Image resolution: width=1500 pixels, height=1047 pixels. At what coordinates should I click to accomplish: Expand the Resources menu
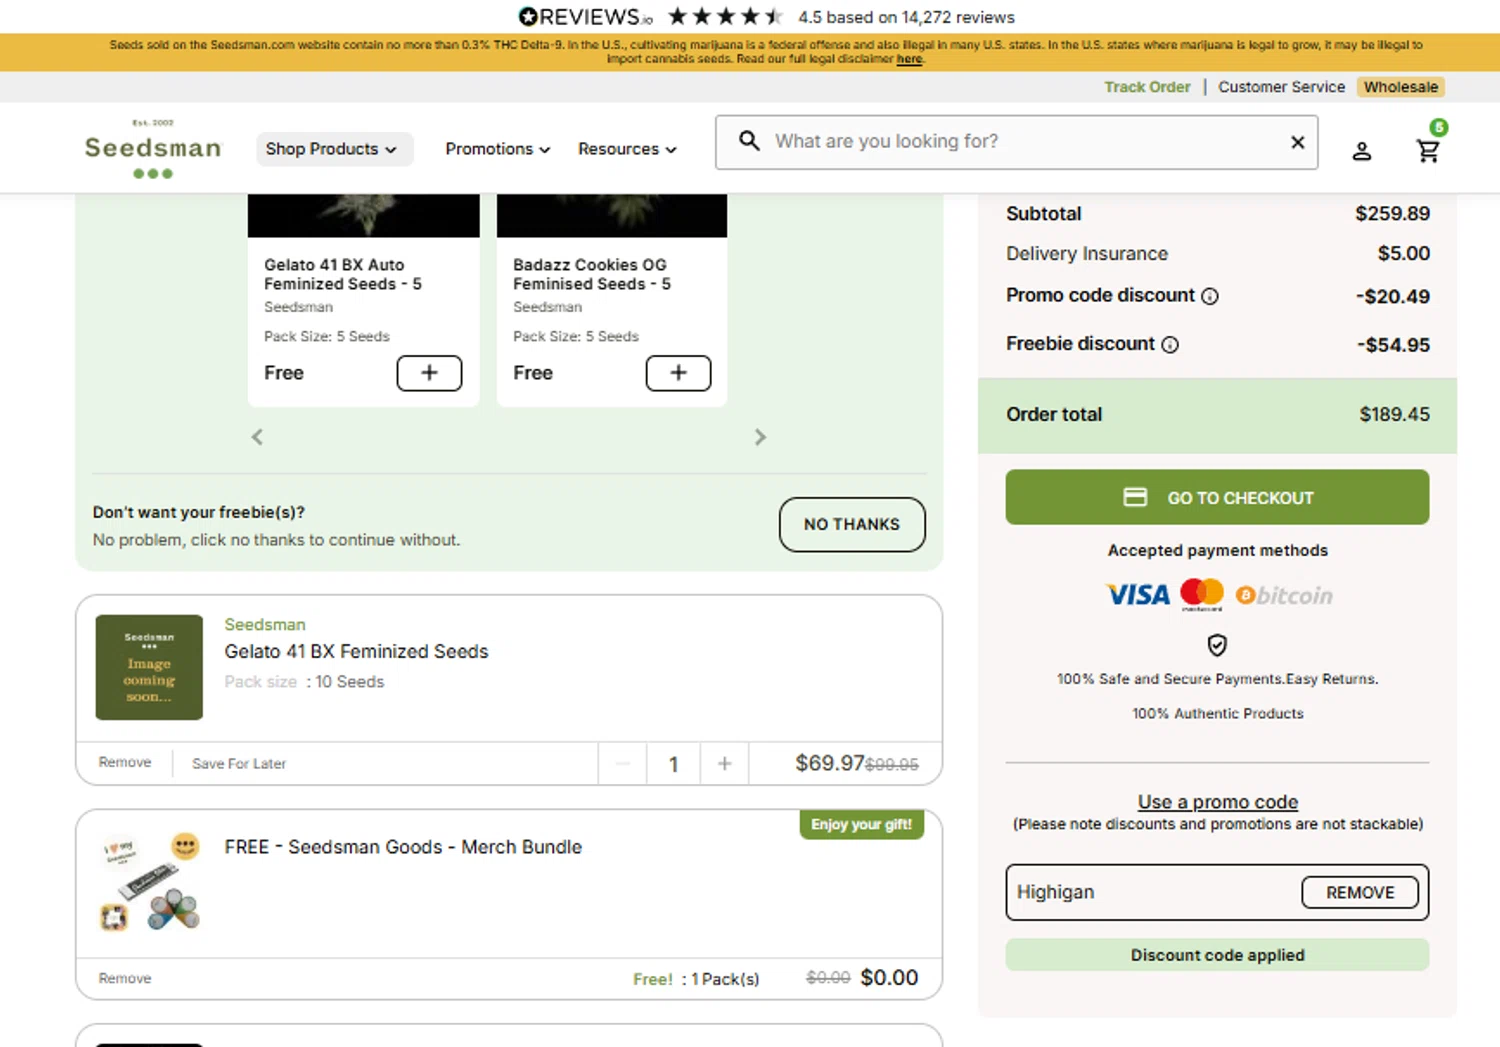(627, 149)
